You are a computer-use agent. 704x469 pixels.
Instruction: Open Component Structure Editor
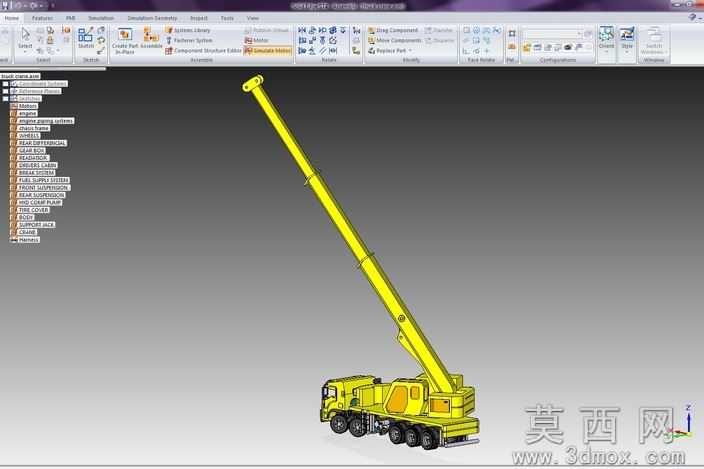203,51
